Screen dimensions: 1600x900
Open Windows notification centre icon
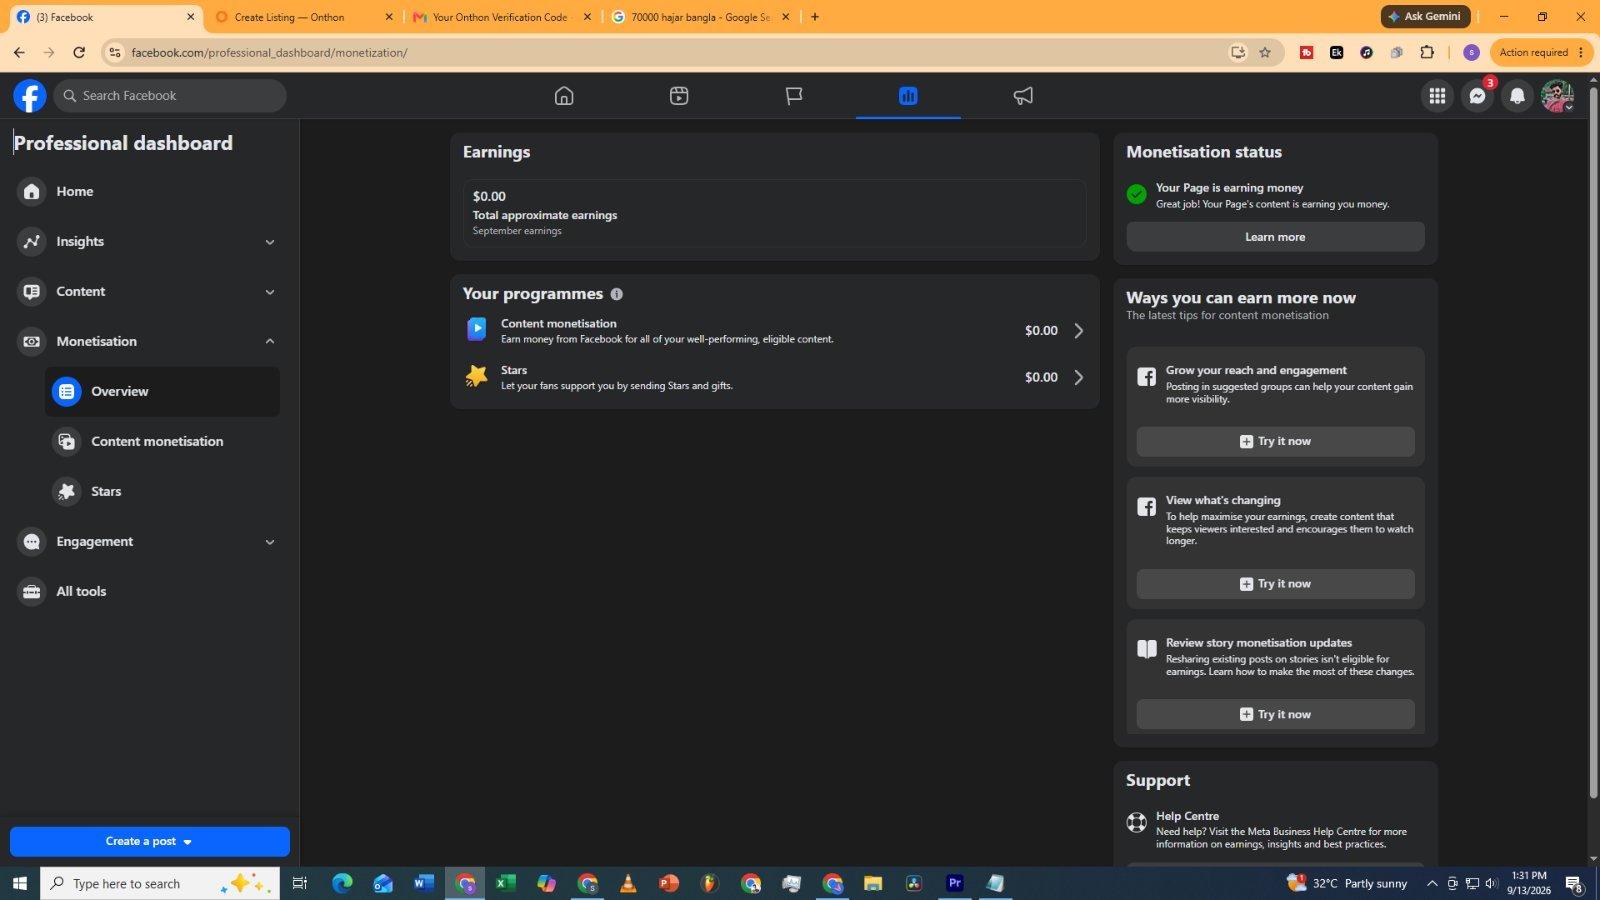1574,883
